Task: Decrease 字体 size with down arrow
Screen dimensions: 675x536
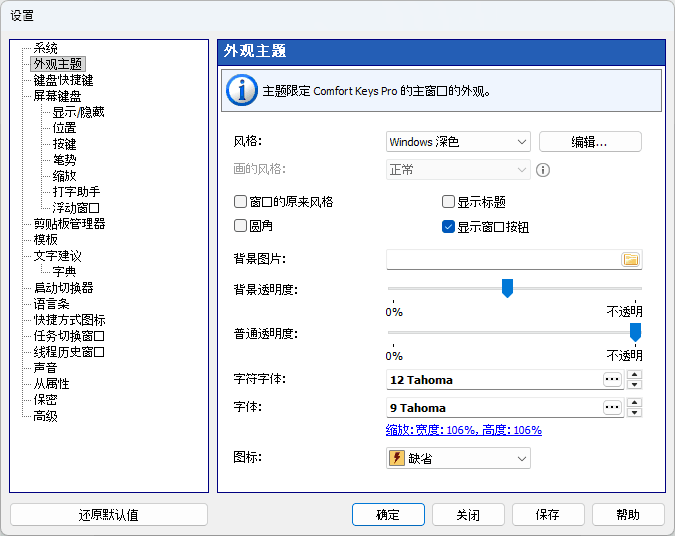Action: (x=635, y=412)
